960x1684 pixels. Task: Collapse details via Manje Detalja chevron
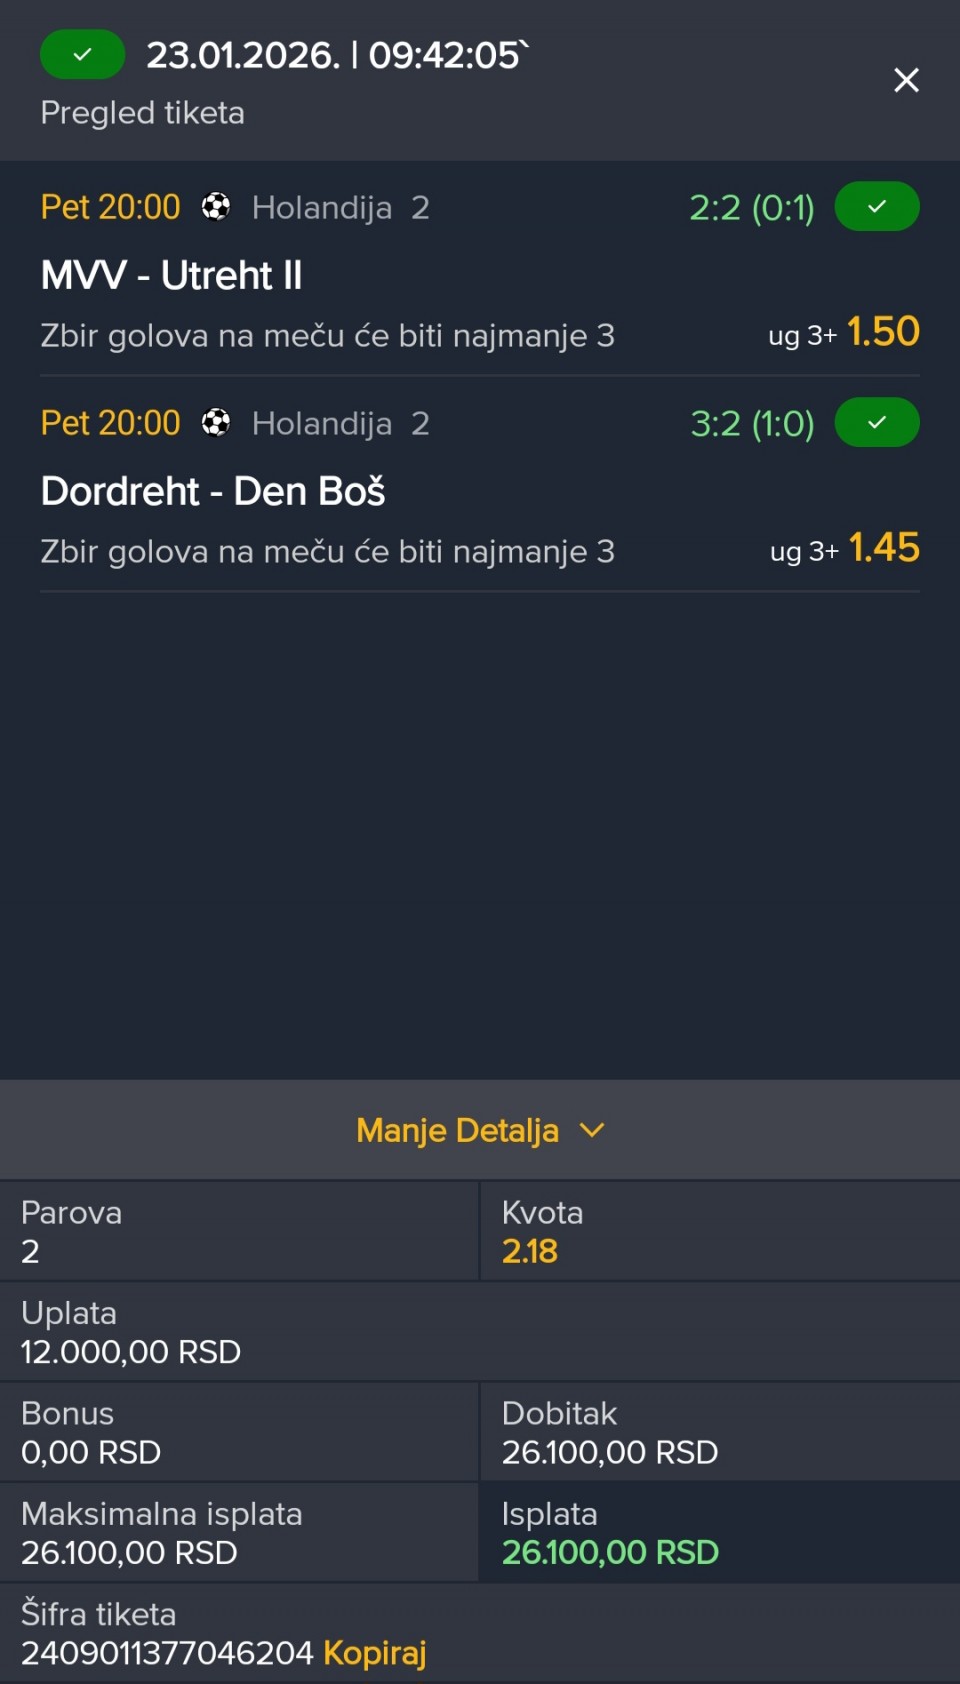[x=593, y=1130]
